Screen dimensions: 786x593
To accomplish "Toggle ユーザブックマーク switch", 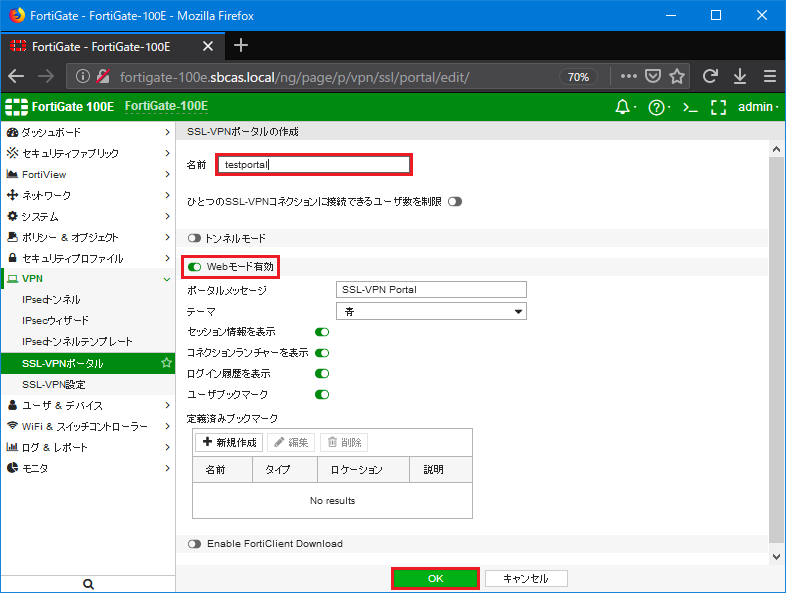I will tap(322, 394).
